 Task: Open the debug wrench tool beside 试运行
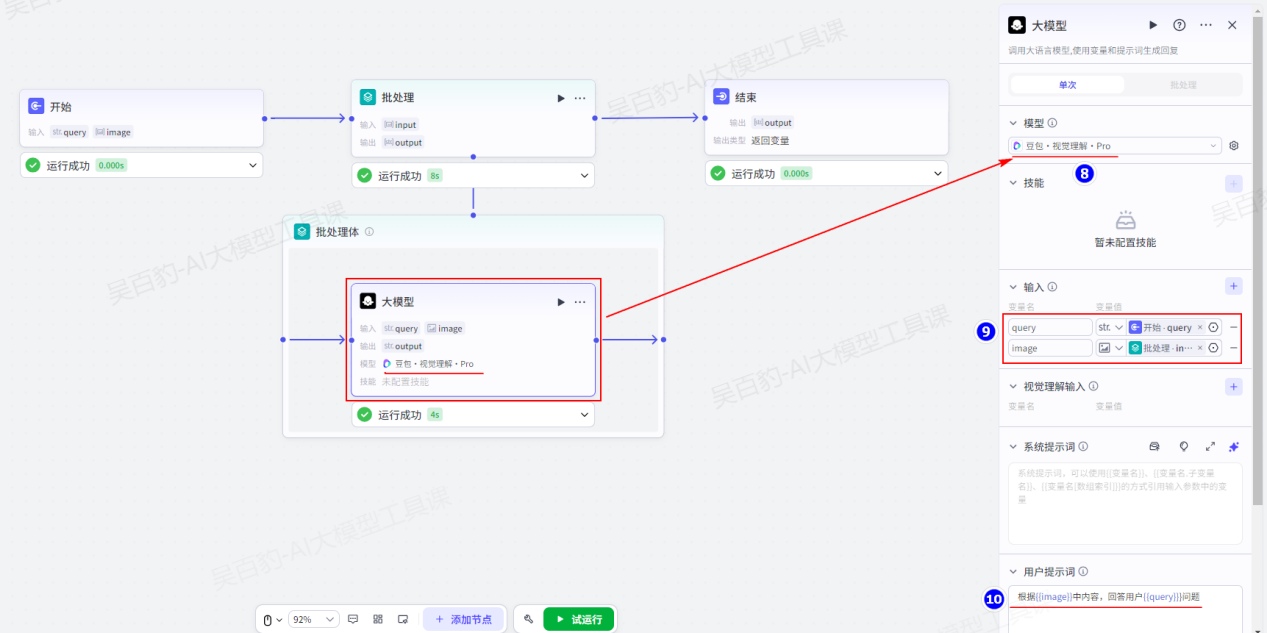528,619
